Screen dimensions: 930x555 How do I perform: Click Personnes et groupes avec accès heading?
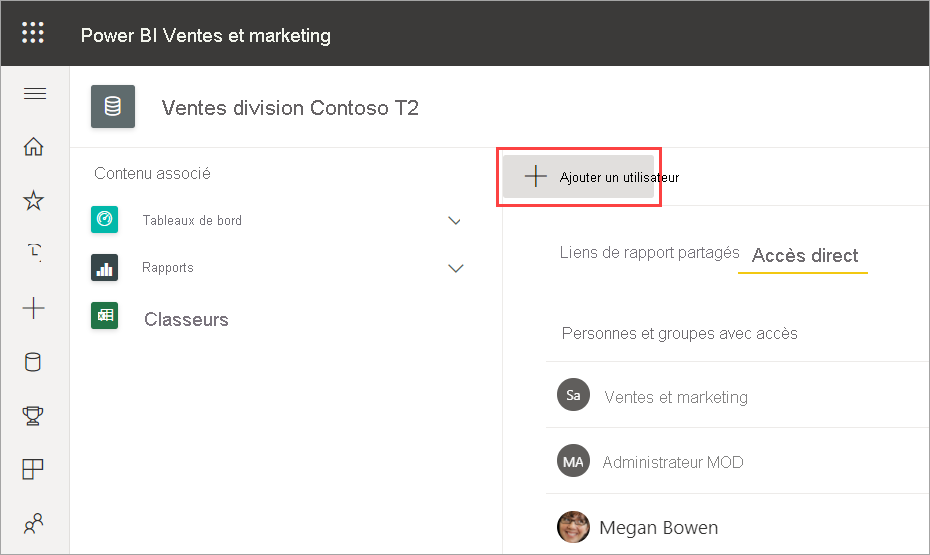tap(680, 333)
